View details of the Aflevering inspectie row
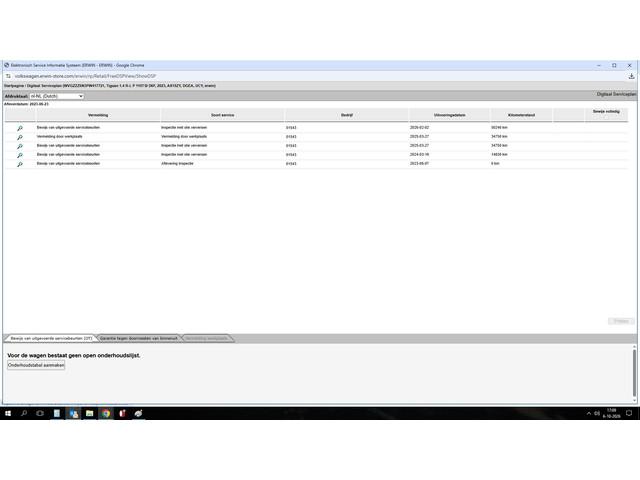Image resolution: width=640 pixels, height=480 pixels. pyautogui.click(x=20, y=164)
